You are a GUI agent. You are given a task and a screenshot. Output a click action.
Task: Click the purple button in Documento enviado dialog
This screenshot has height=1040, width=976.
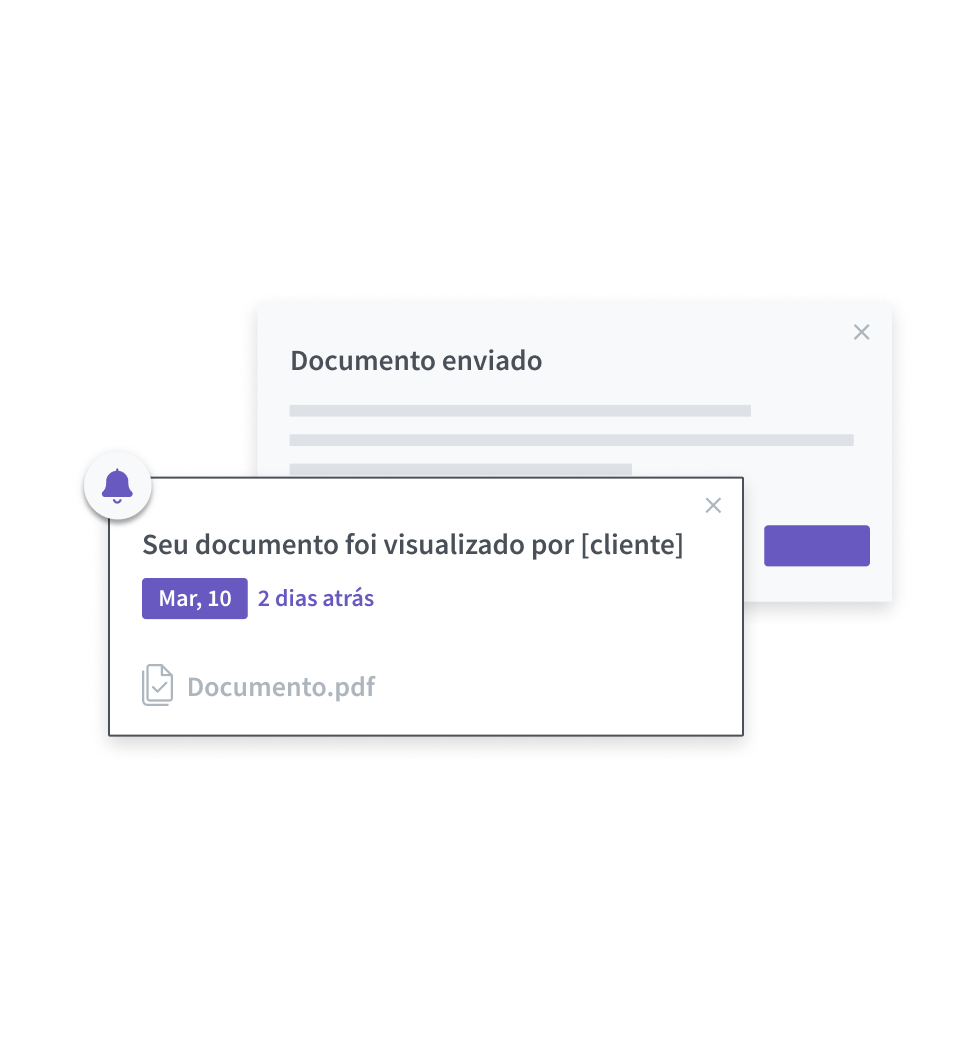tap(817, 546)
